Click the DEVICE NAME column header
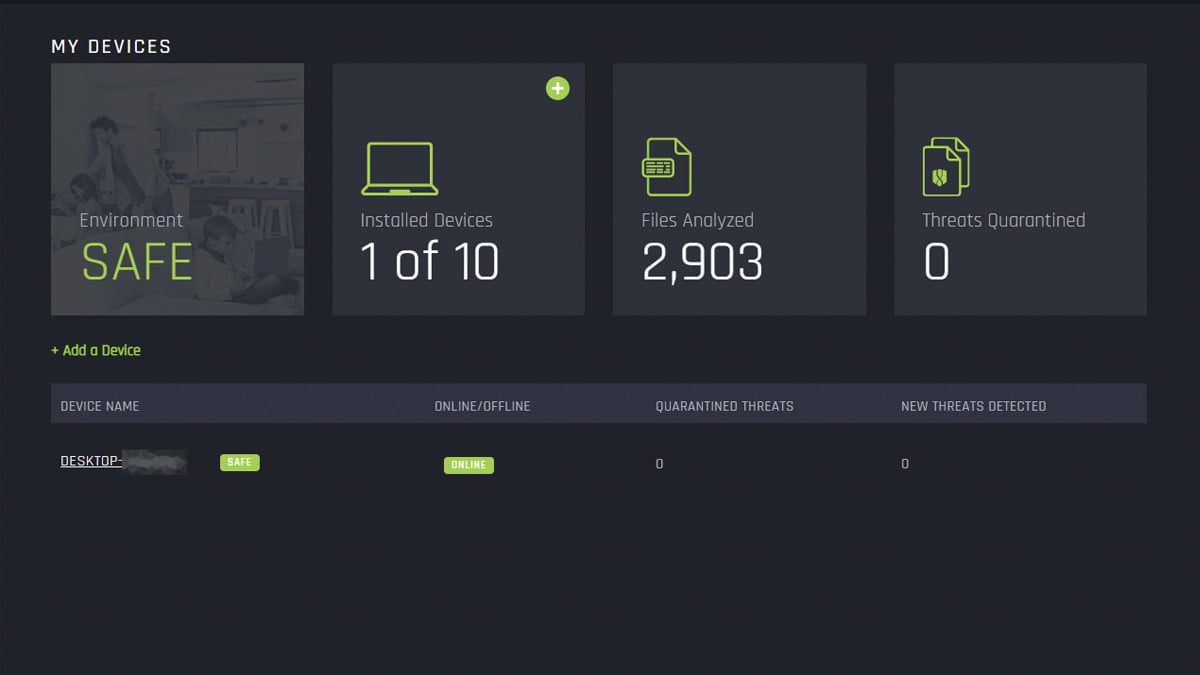1200x675 pixels. [99, 405]
